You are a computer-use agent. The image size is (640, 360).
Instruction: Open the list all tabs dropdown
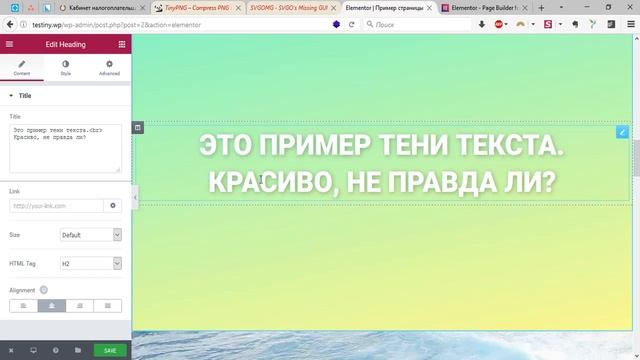coord(561,8)
